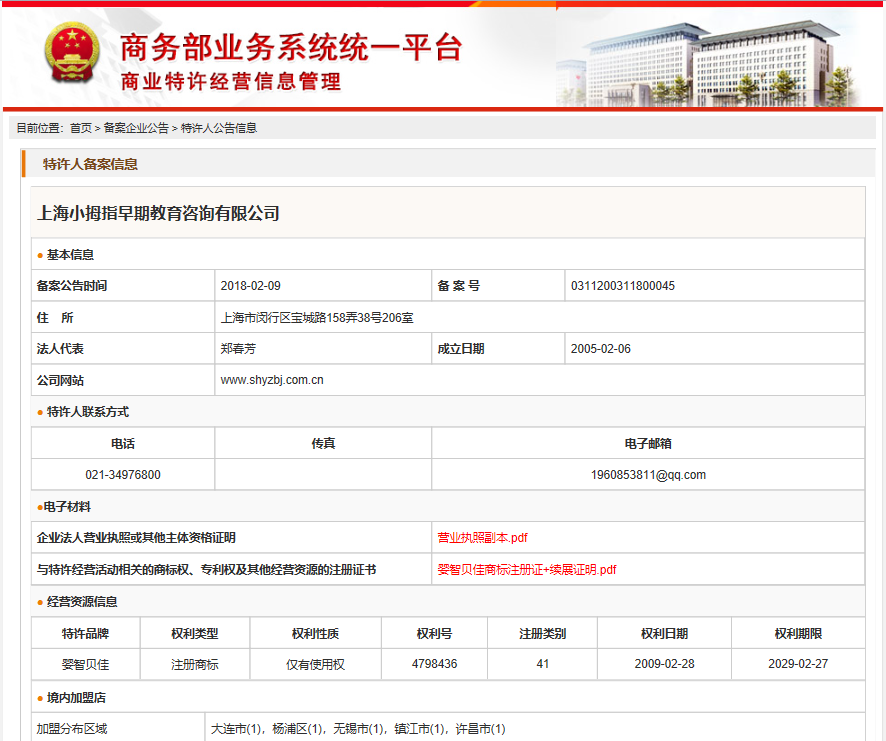
Task: Click the 加盟分布区域 label
Action: click(x=72, y=729)
